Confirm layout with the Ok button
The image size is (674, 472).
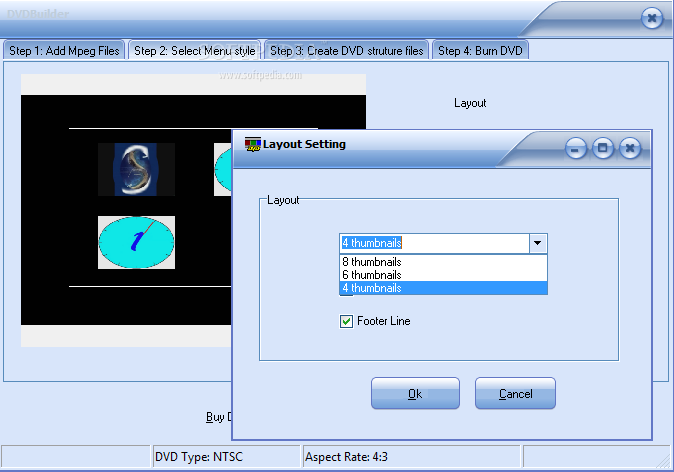[x=415, y=393]
